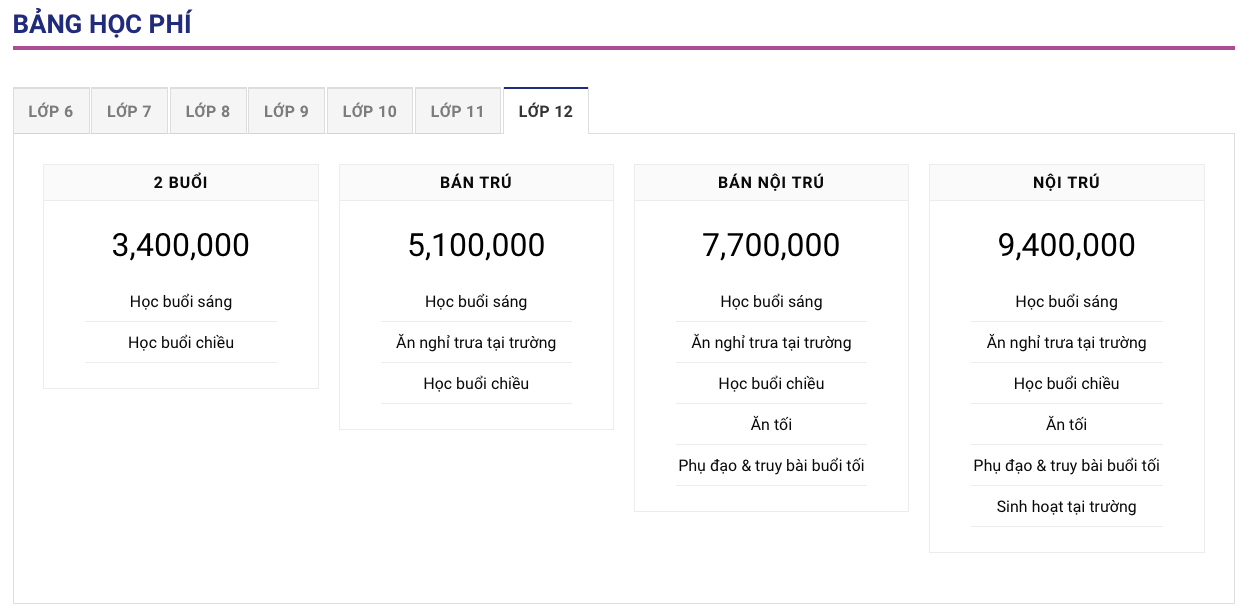This screenshot has width=1258, height=615.
Task: Open the LỚP 7 tab
Action: coord(129,111)
